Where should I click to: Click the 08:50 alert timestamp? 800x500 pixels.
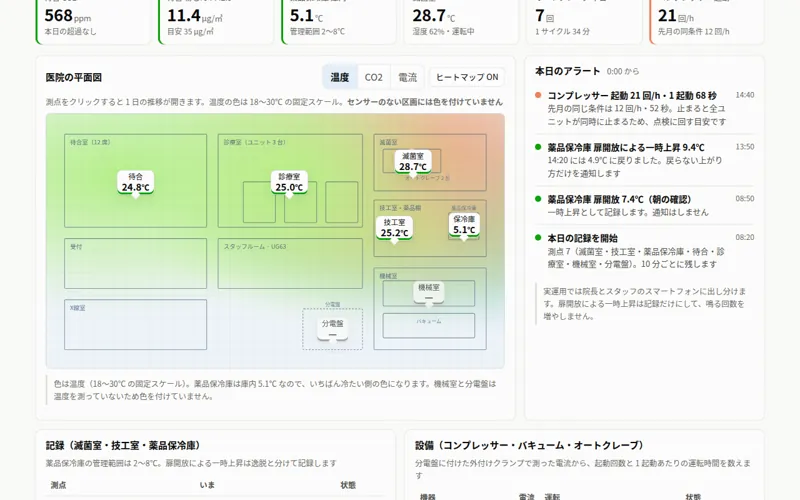tap(744, 199)
